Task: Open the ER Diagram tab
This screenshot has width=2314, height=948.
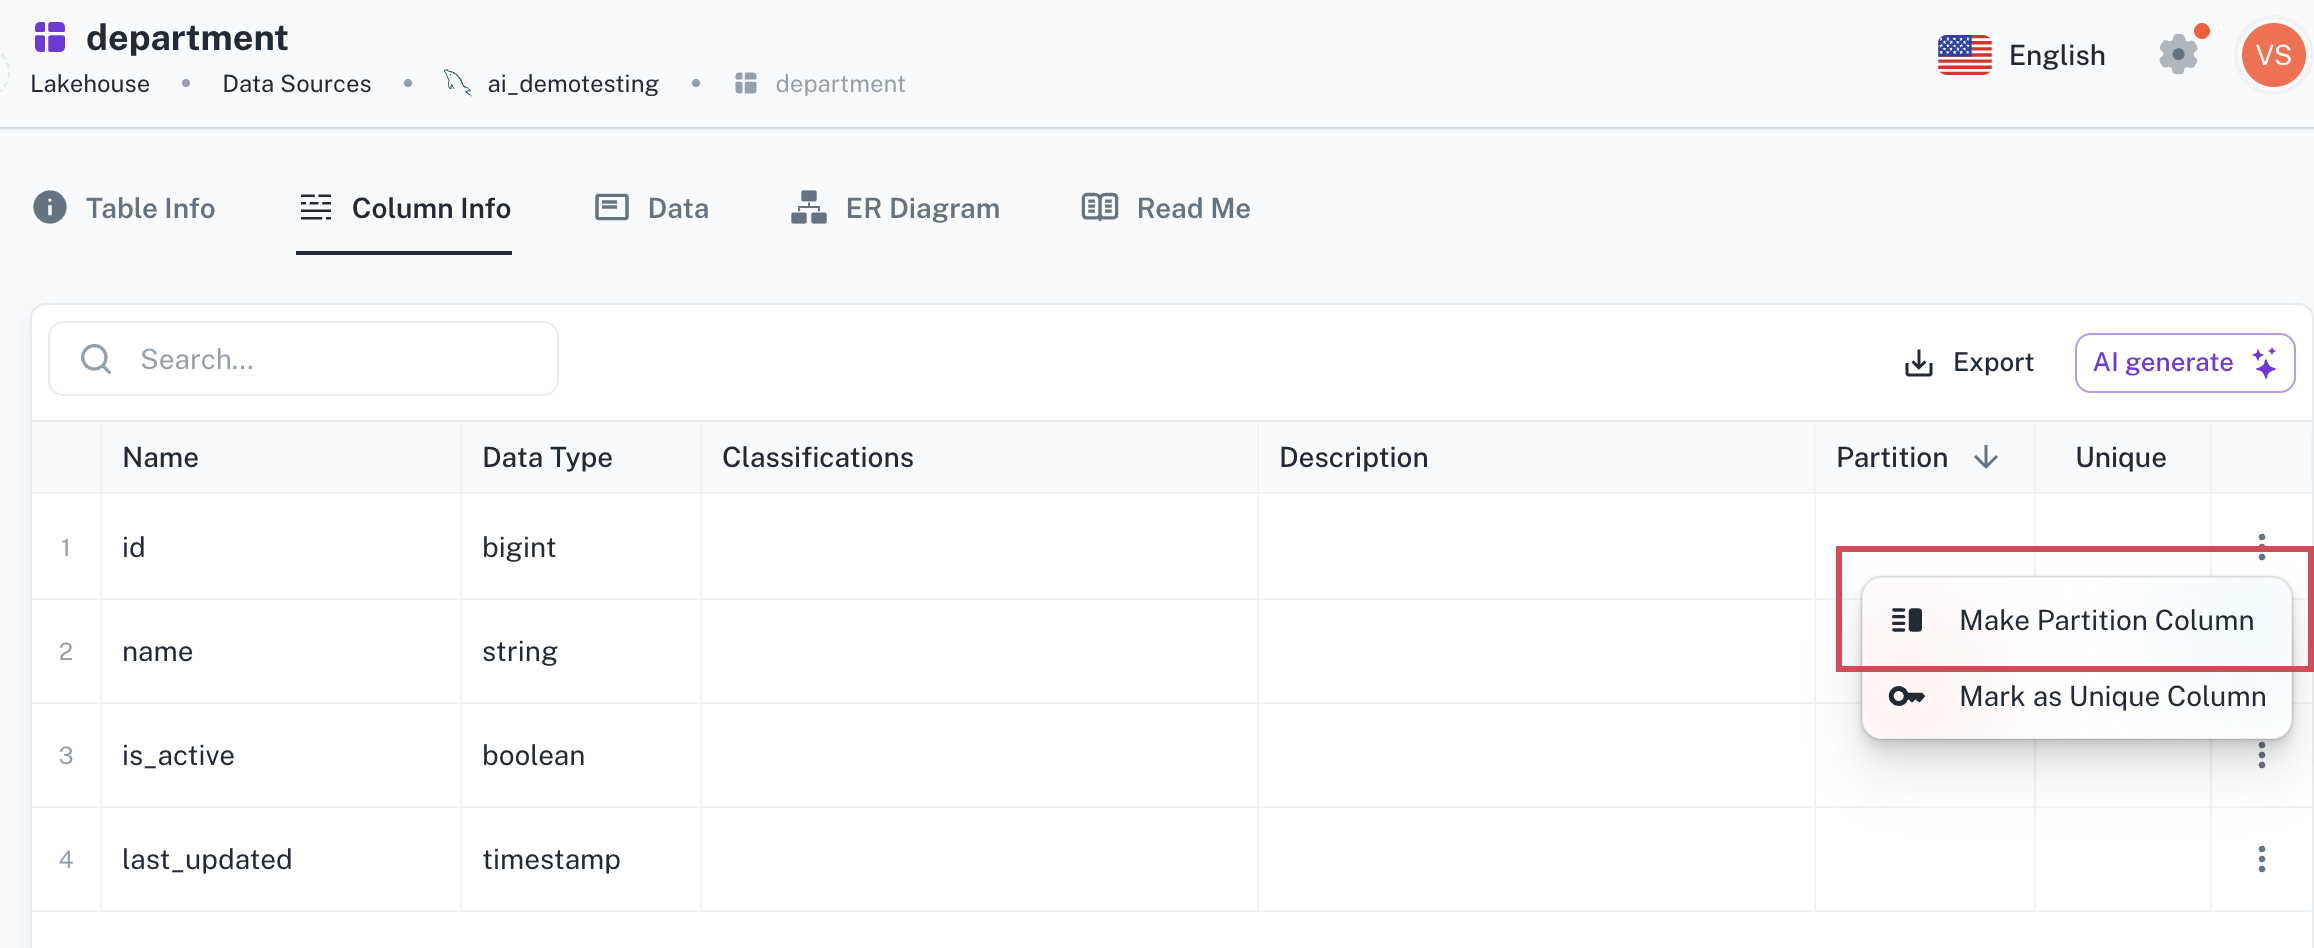Action: pos(895,208)
